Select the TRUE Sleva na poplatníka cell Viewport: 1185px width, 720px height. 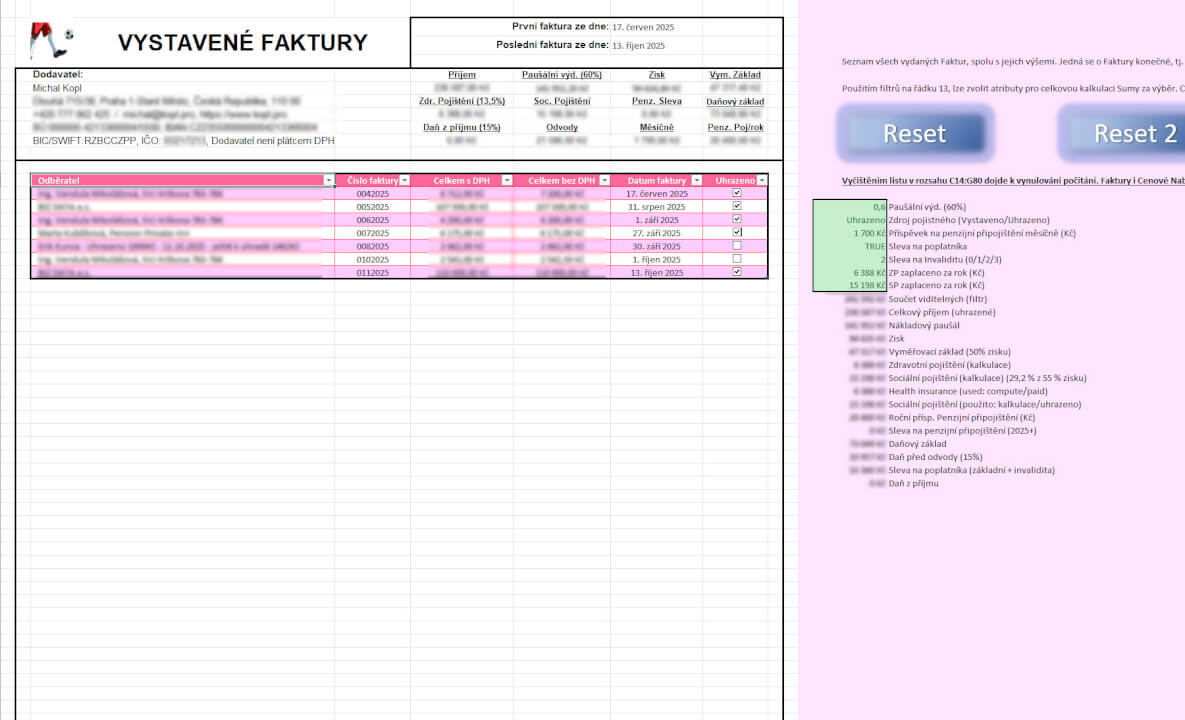[849, 246]
